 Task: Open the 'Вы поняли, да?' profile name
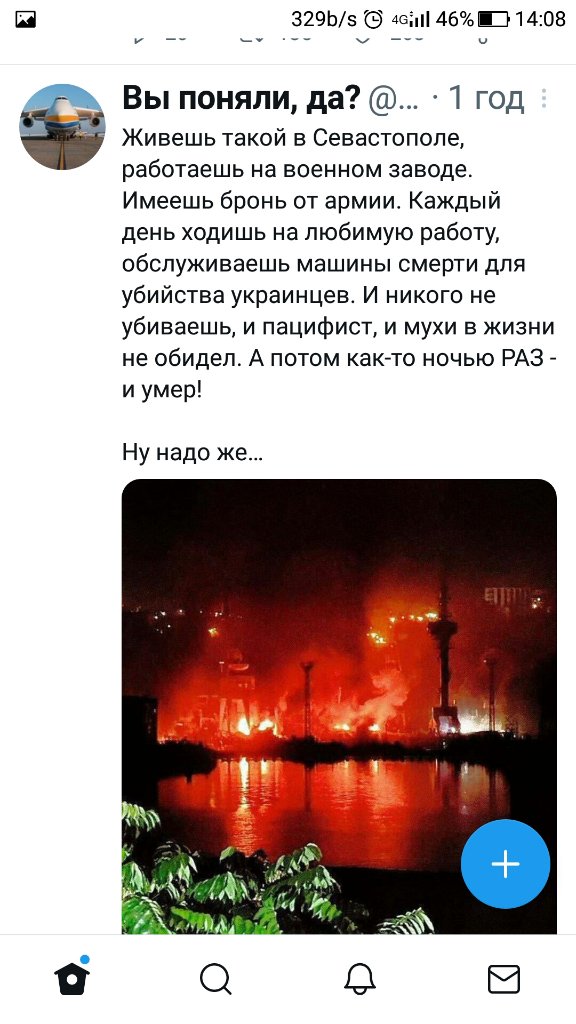tap(242, 99)
